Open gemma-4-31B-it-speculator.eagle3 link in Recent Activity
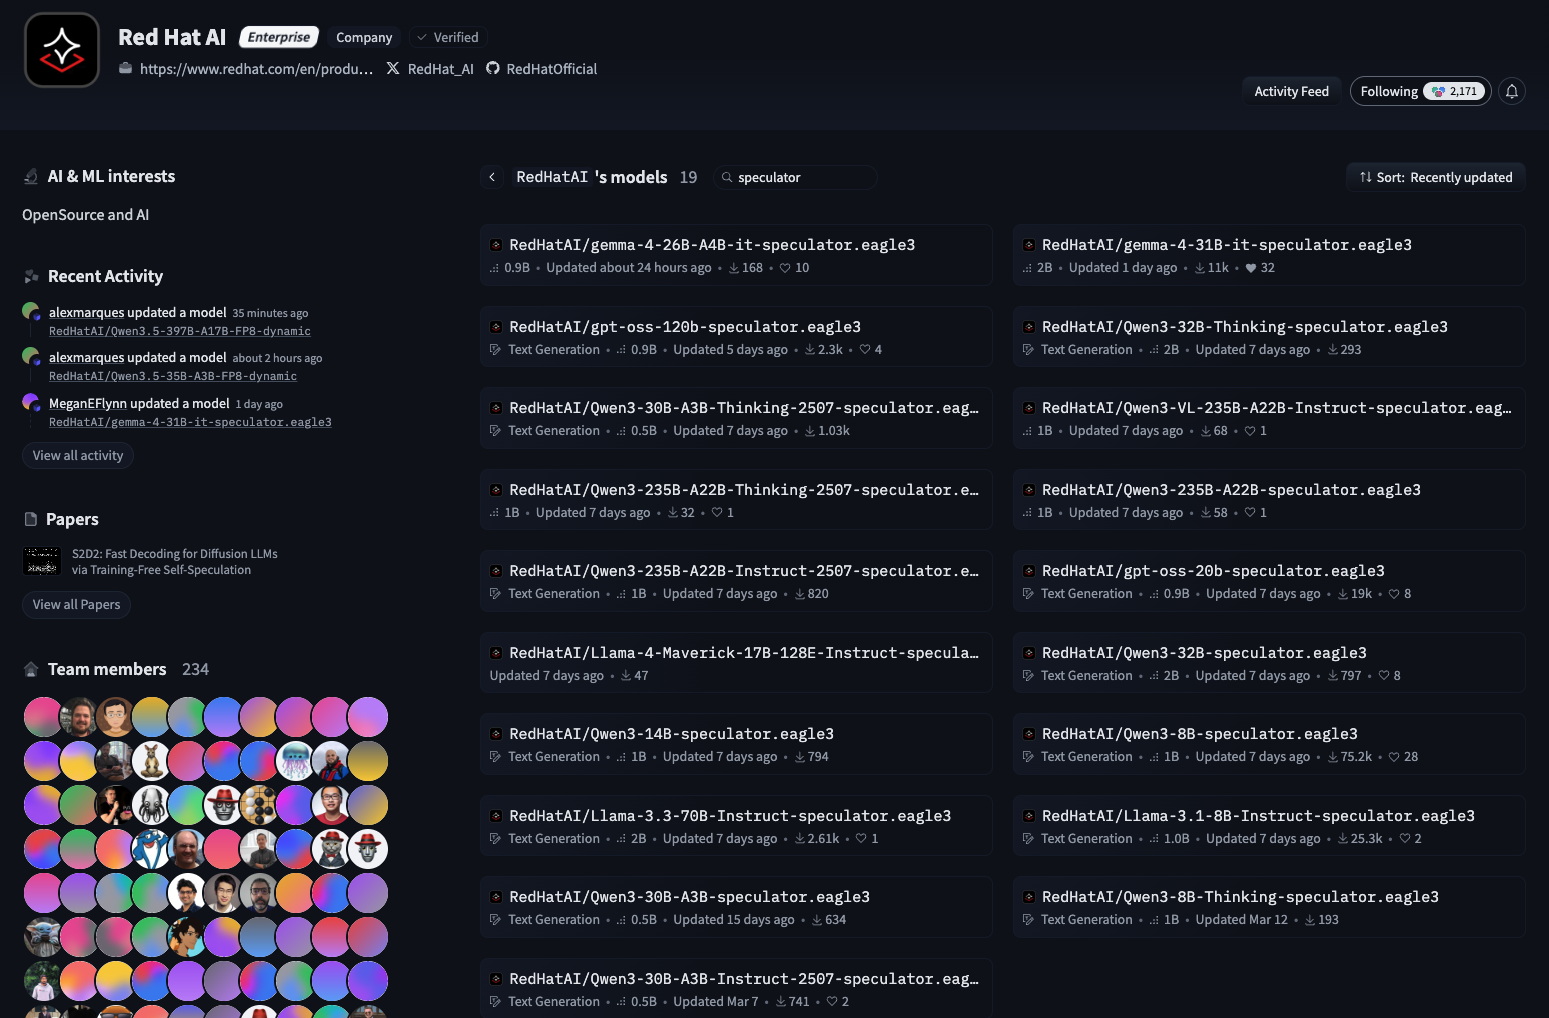Viewport: 1549px width, 1018px height. tap(190, 422)
